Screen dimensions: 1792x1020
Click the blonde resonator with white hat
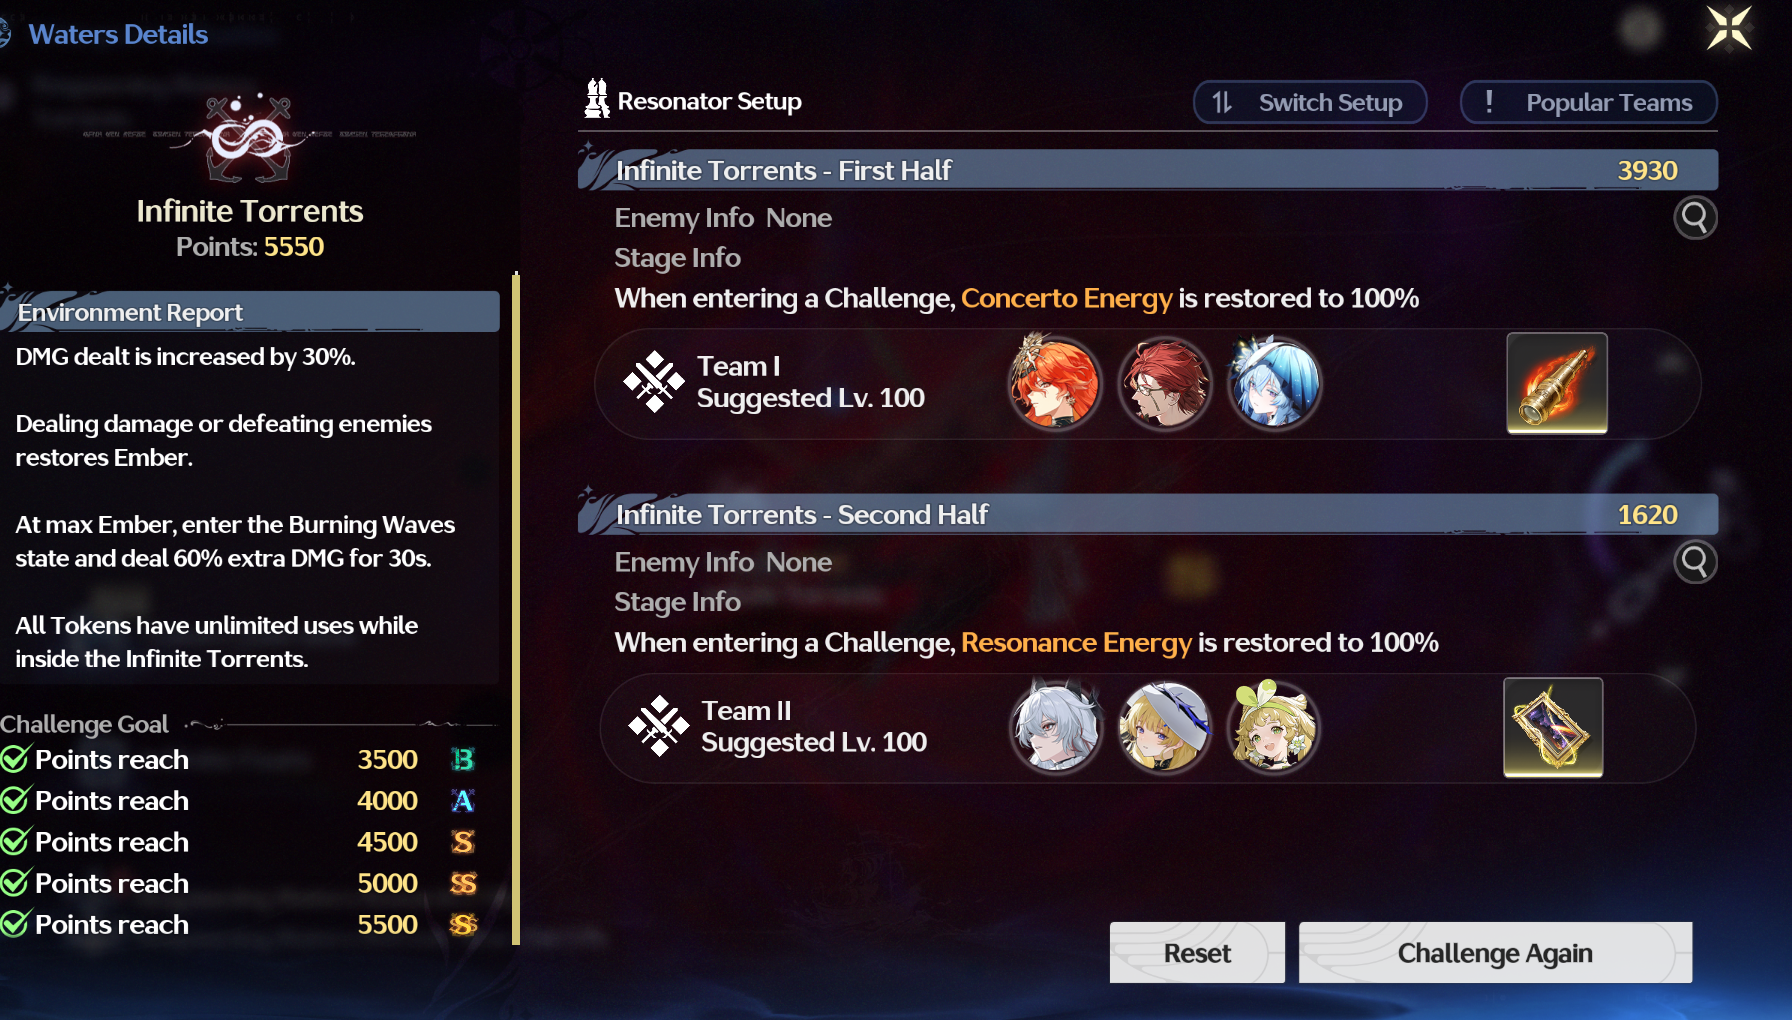[x=1165, y=727]
